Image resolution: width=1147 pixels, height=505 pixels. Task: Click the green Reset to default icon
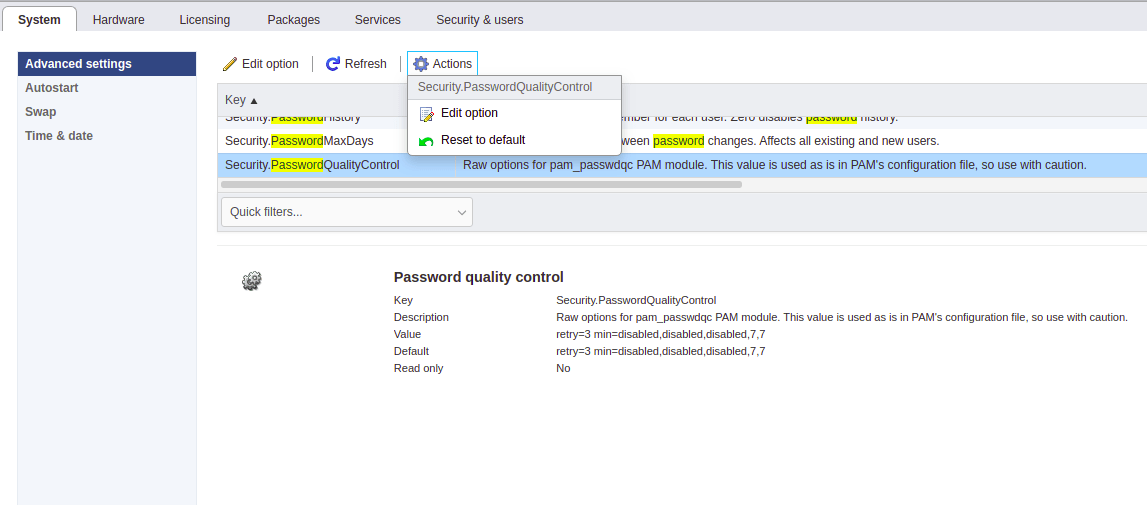(427, 141)
